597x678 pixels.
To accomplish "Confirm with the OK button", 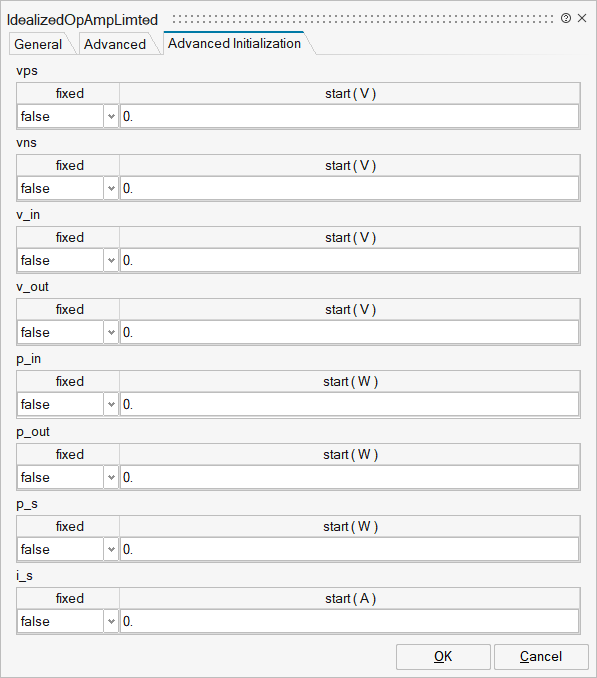I will [443, 656].
